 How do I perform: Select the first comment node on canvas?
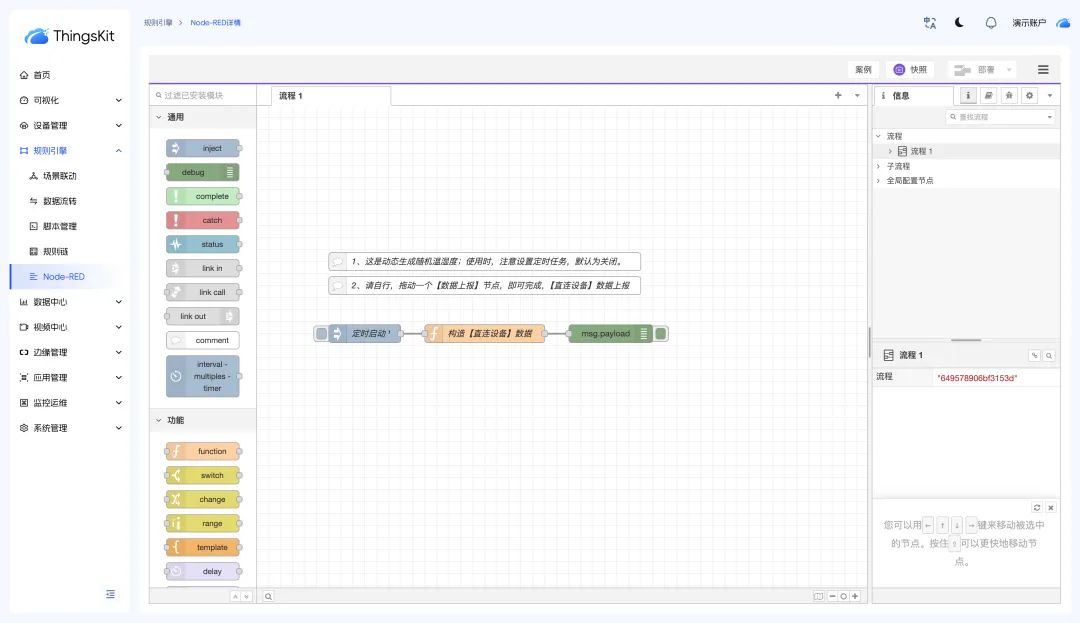[485, 262]
